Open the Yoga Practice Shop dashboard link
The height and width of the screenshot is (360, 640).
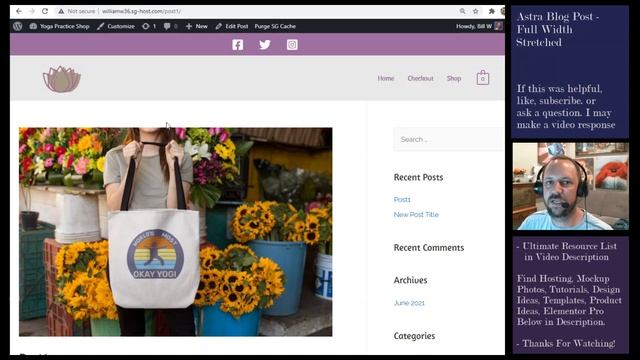coord(60,26)
